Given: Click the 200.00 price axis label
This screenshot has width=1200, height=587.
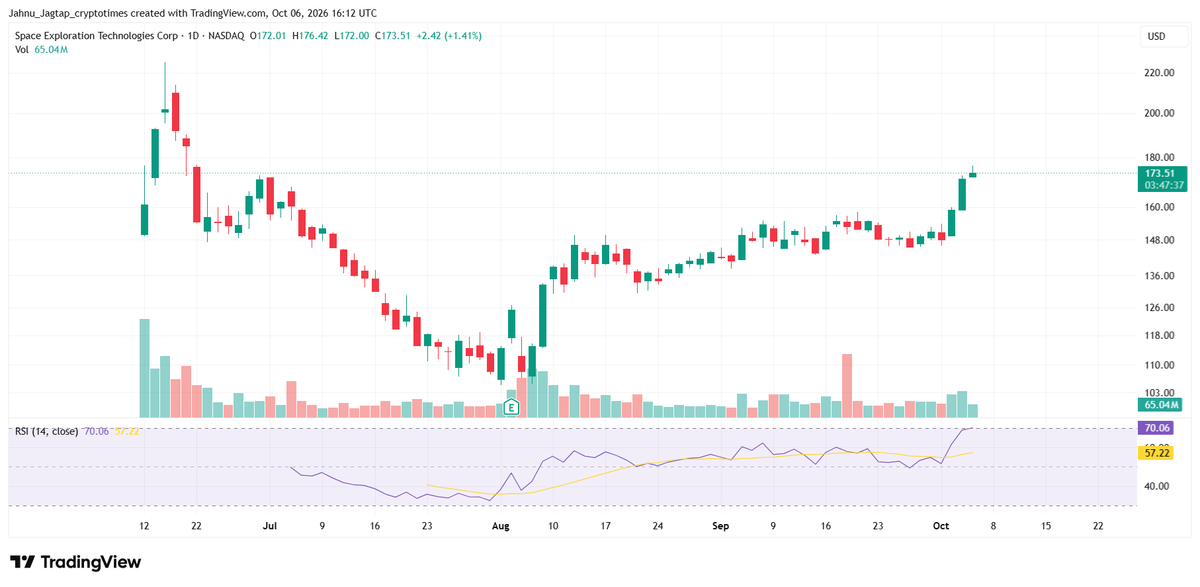Looking at the screenshot, I should point(1159,113).
